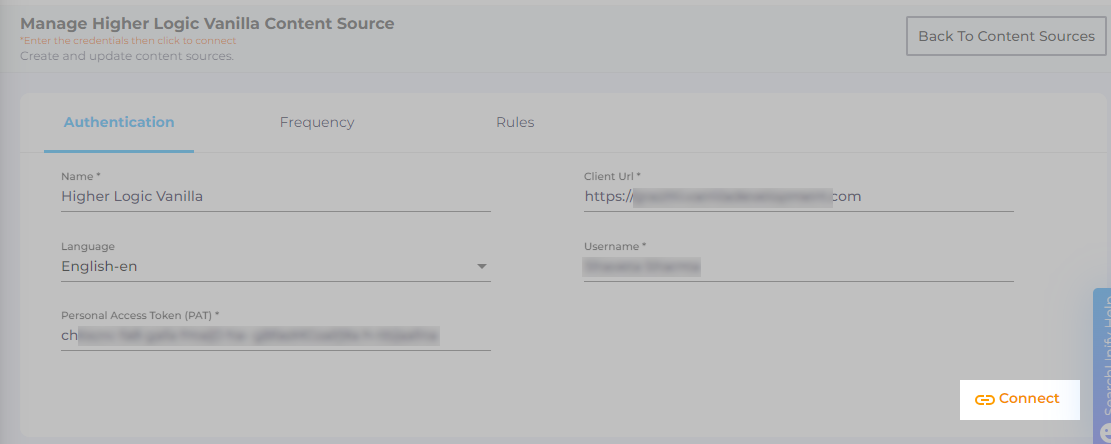Click the chain-link icon beside Connect
1111x444 pixels.
click(984, 399)
